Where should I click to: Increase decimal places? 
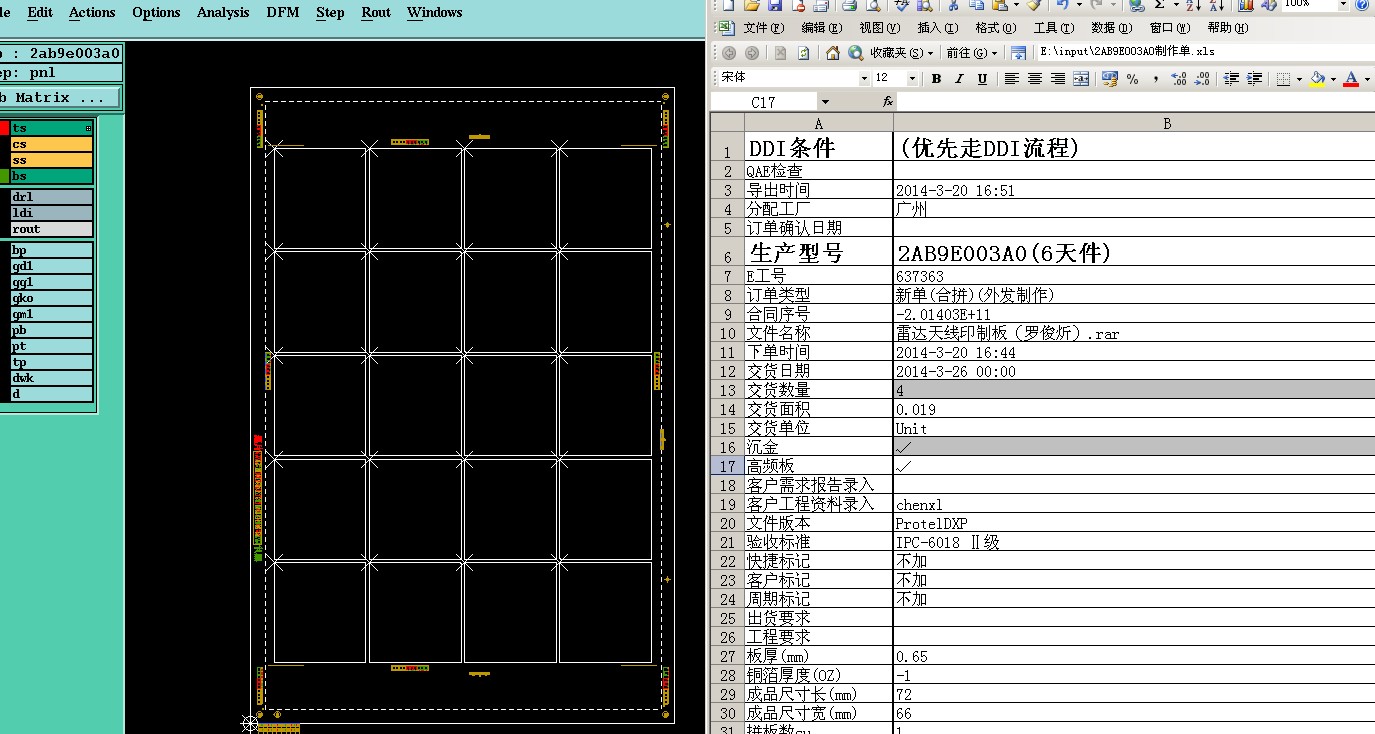(1179, 79)
